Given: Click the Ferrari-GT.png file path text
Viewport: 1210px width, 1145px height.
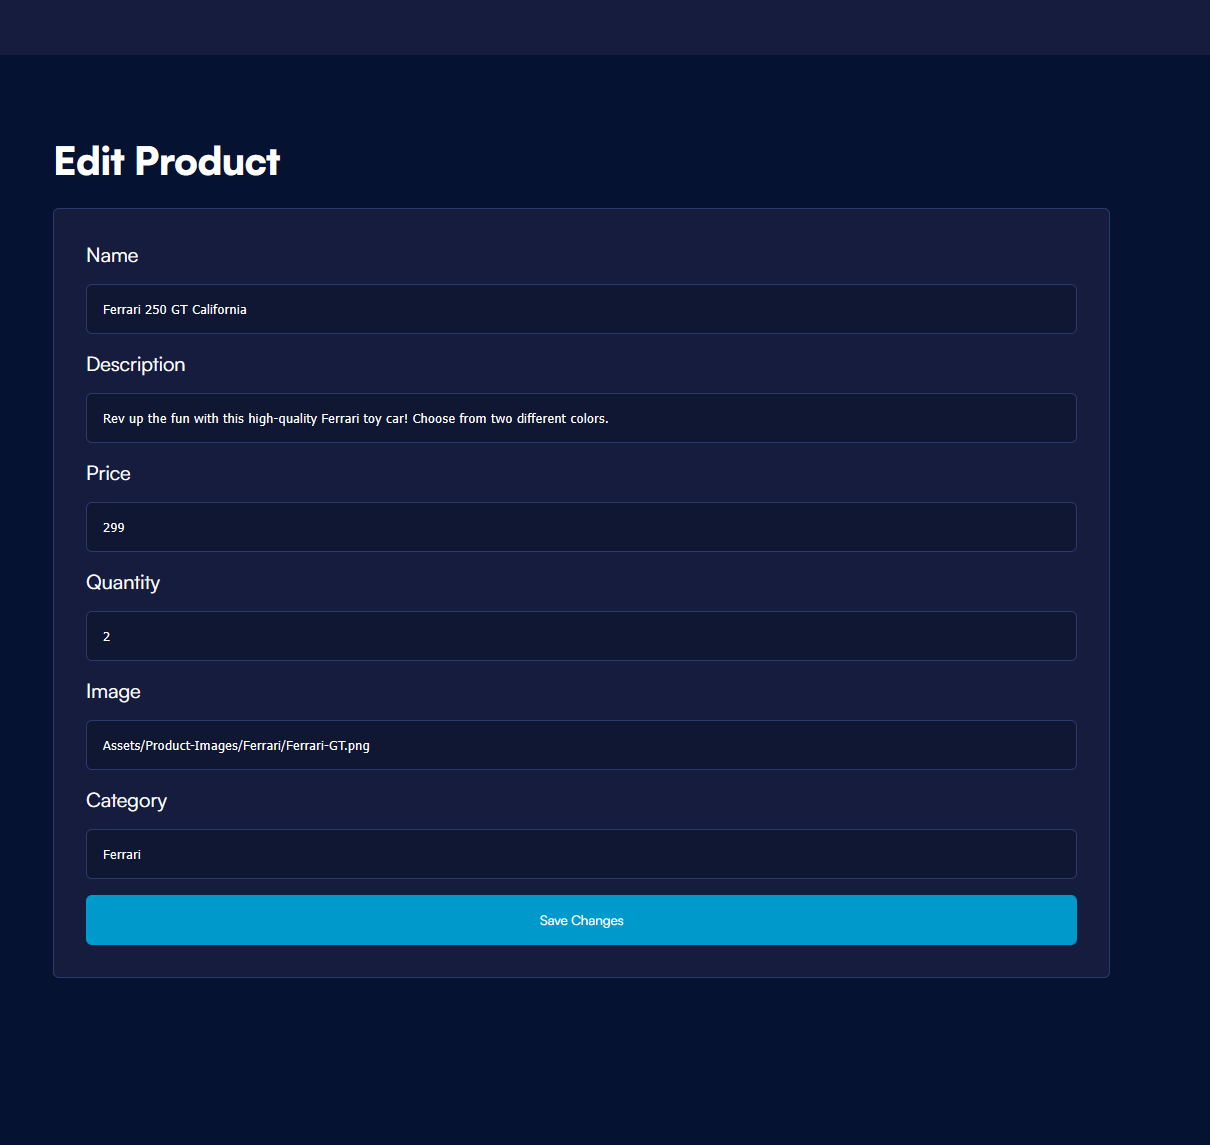Looking at the screenshot, I should coord(236,745).
